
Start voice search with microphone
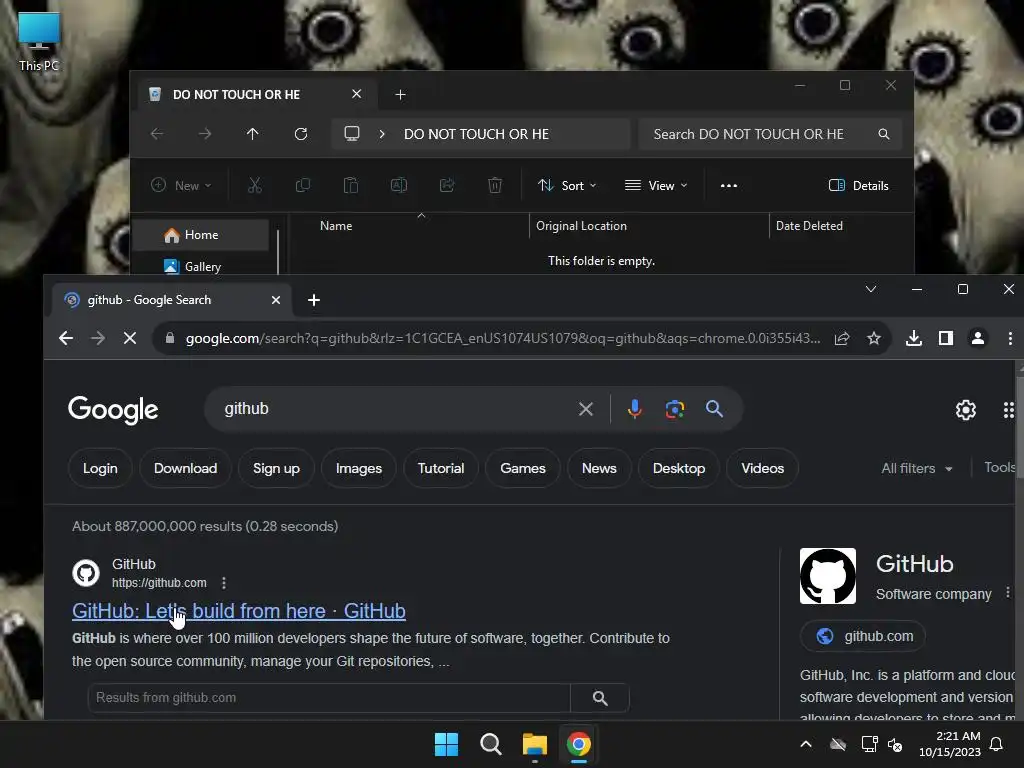click(x=634, y=409)
